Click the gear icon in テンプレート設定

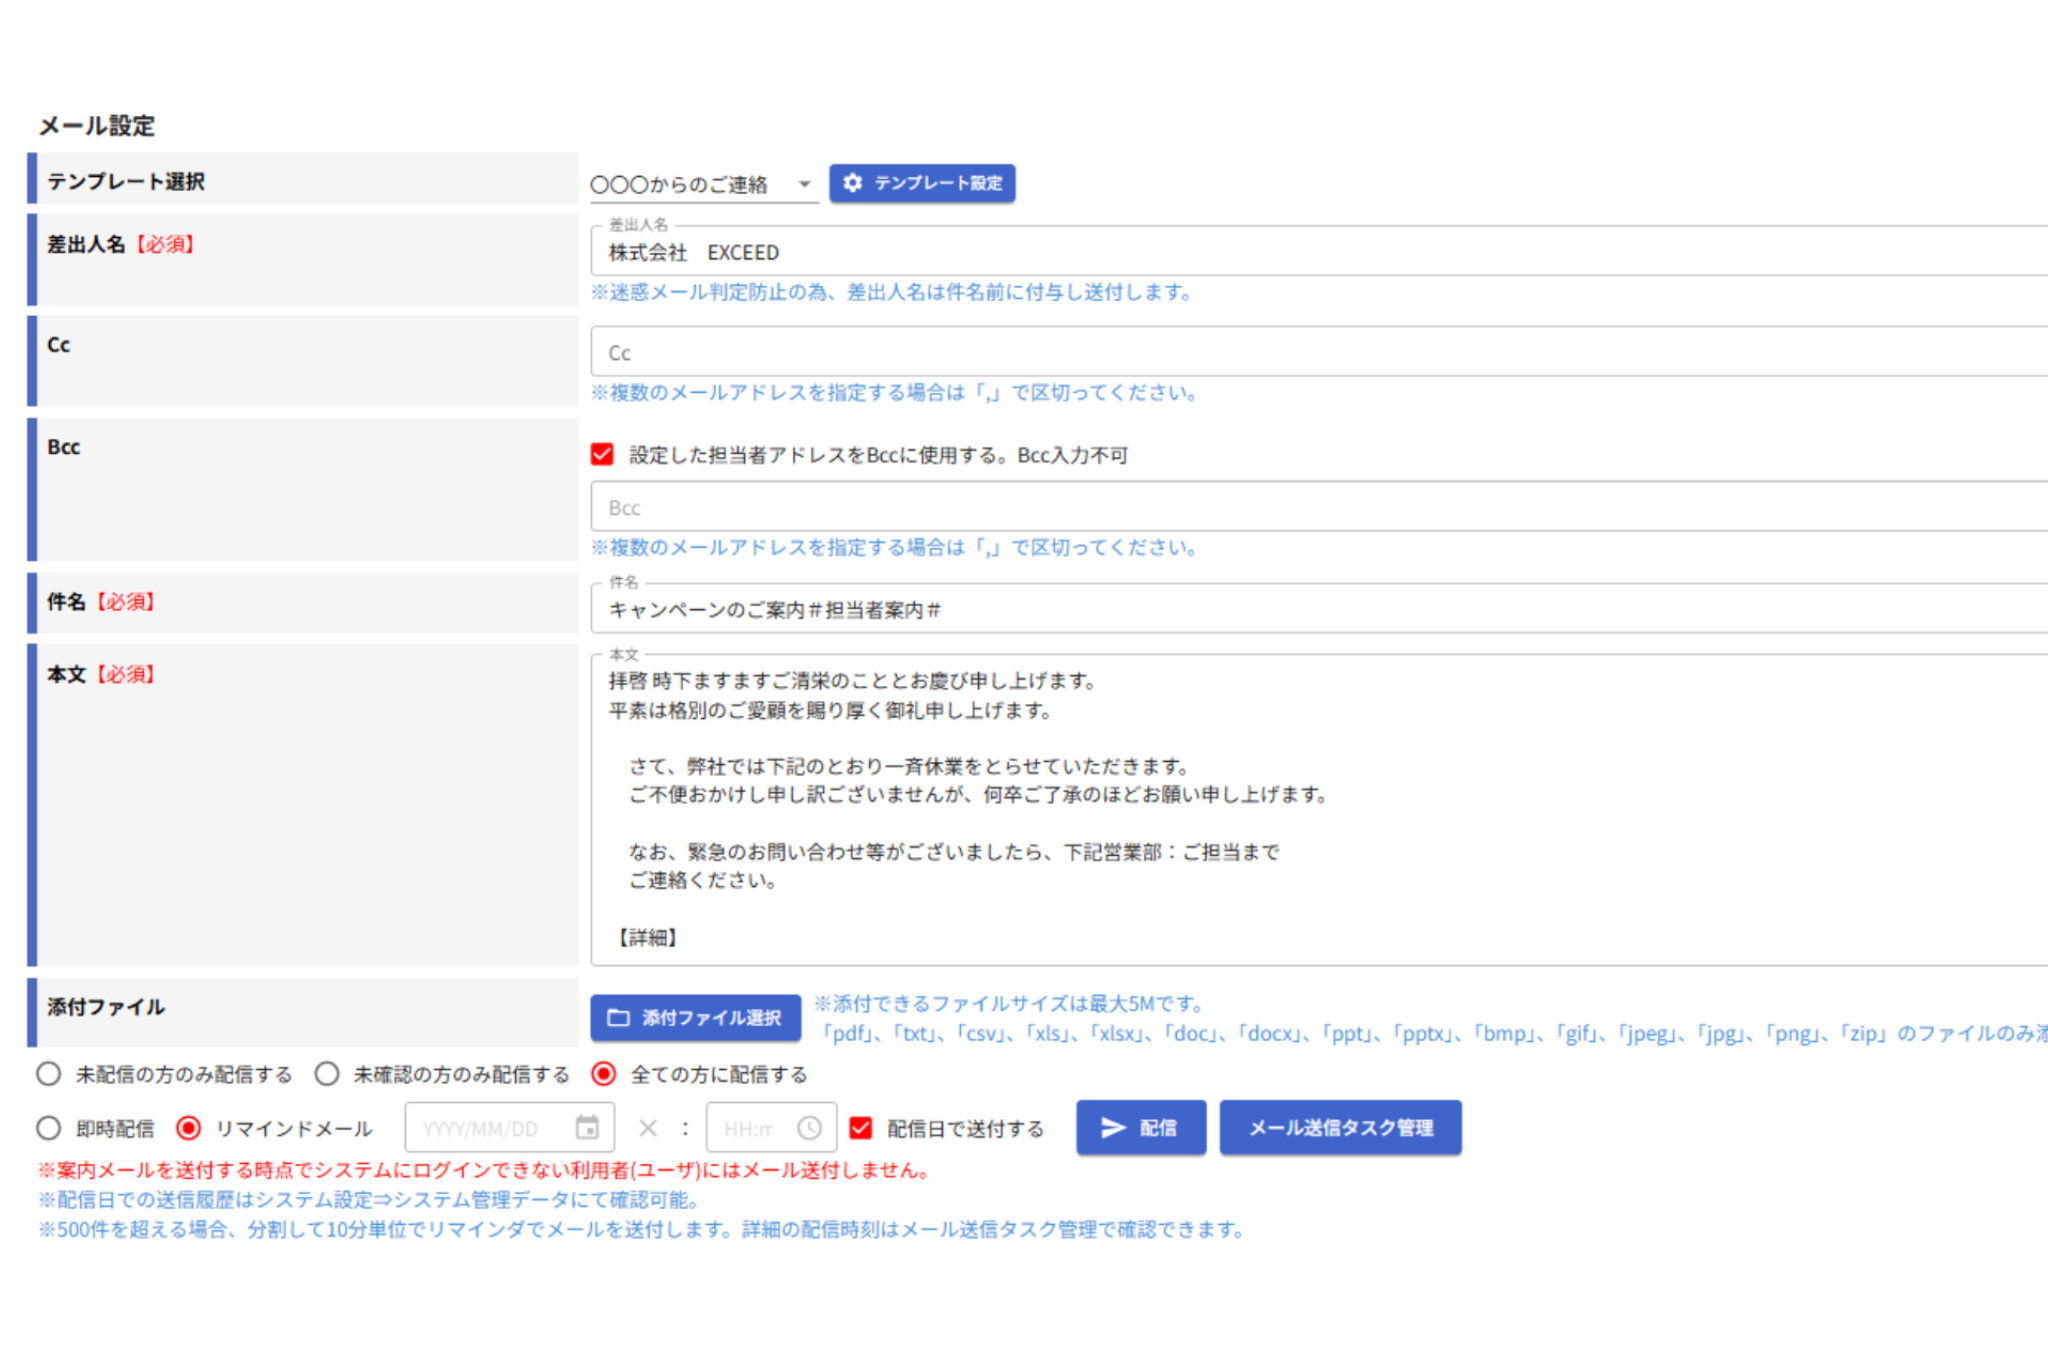pyautogui.click(x=852, y=183)
